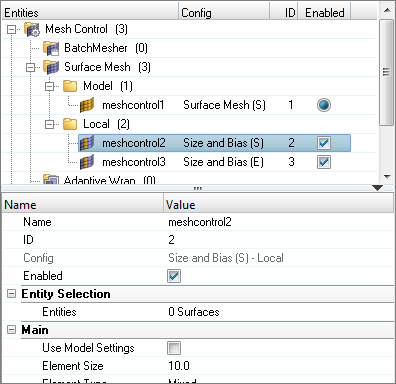Click the Mesh Control folder icon
The height and width of the screenshot is (384, 396).
32,29
